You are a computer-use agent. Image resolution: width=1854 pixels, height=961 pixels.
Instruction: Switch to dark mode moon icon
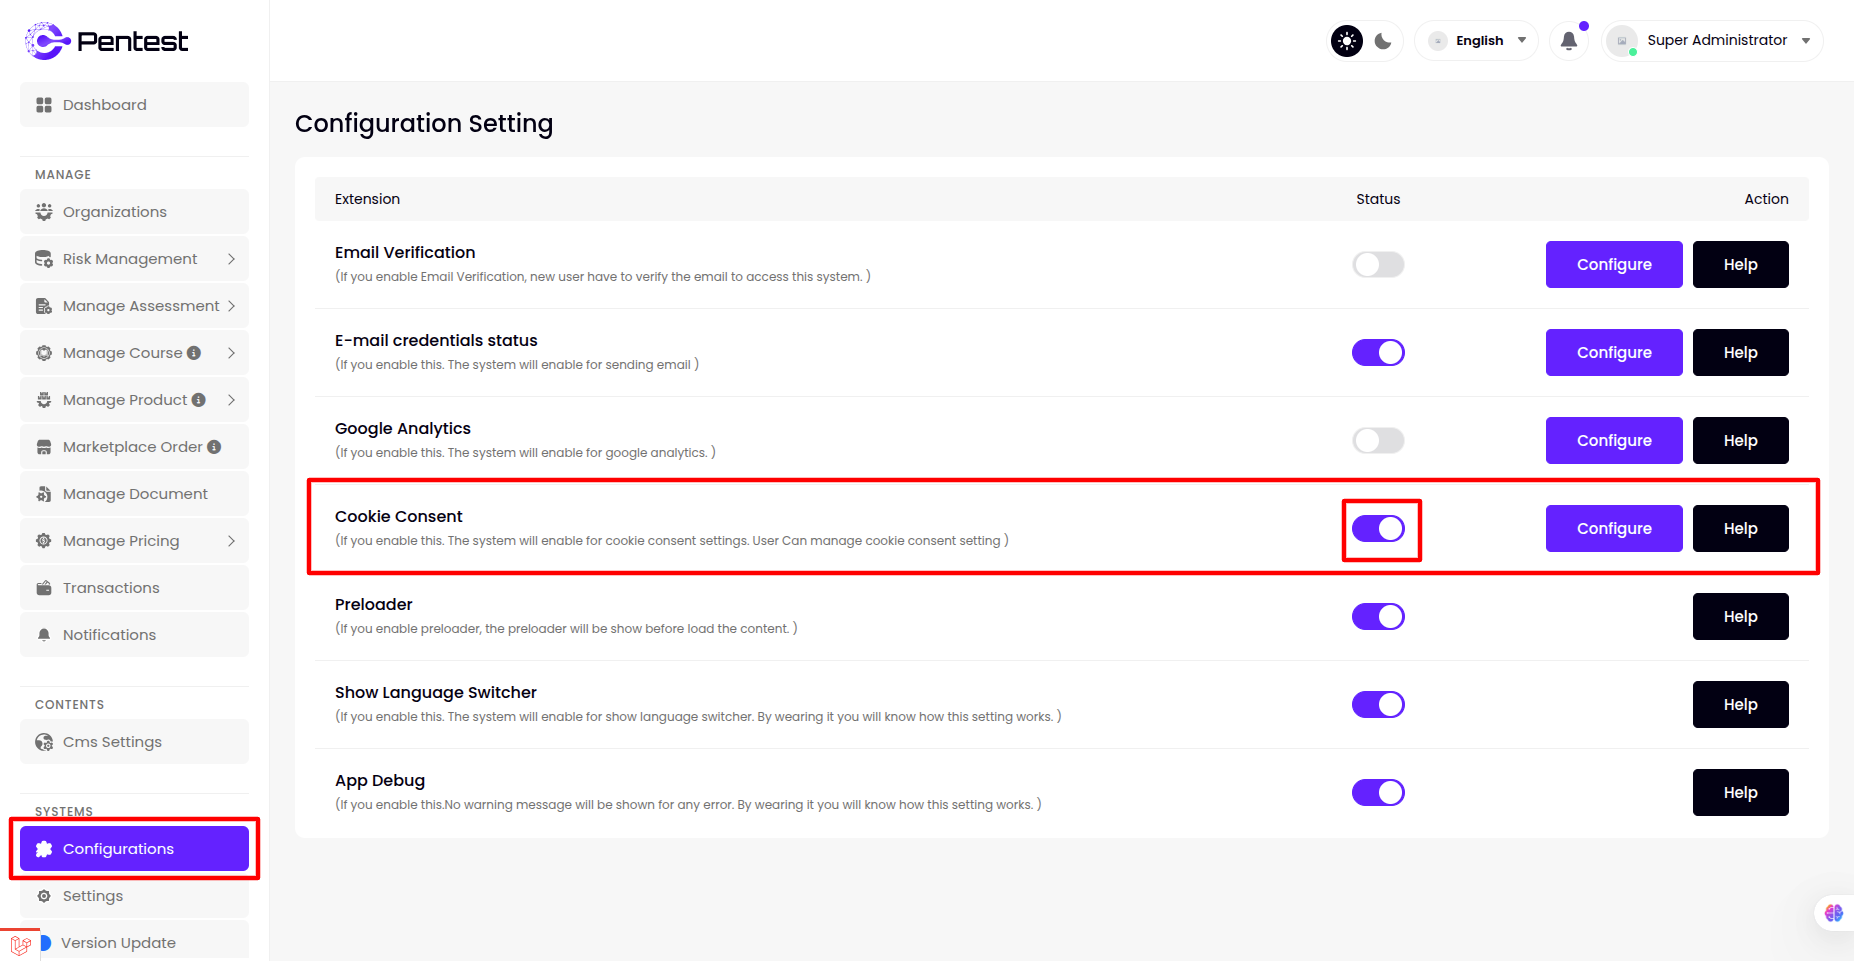1383,41
